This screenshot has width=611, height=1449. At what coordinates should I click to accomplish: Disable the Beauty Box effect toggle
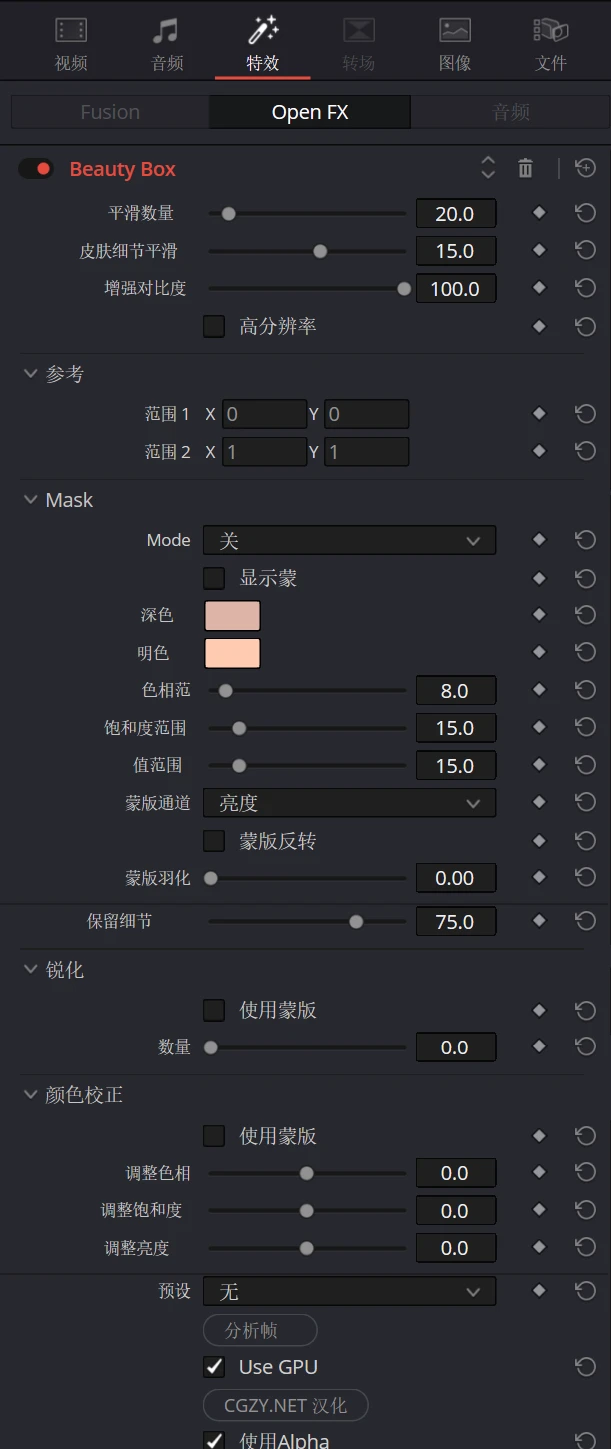pyautogui.click(x=36, y=169)
